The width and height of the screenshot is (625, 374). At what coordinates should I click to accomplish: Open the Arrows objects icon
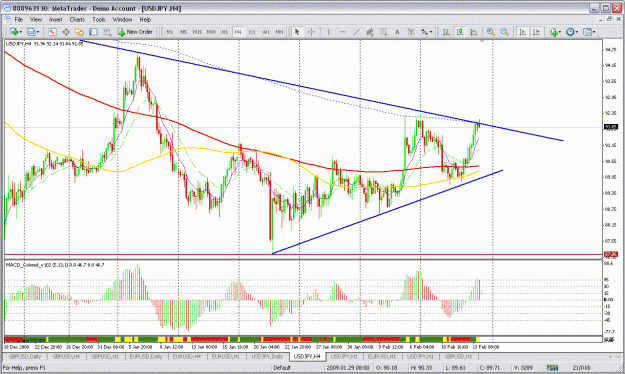coord(425,32)
